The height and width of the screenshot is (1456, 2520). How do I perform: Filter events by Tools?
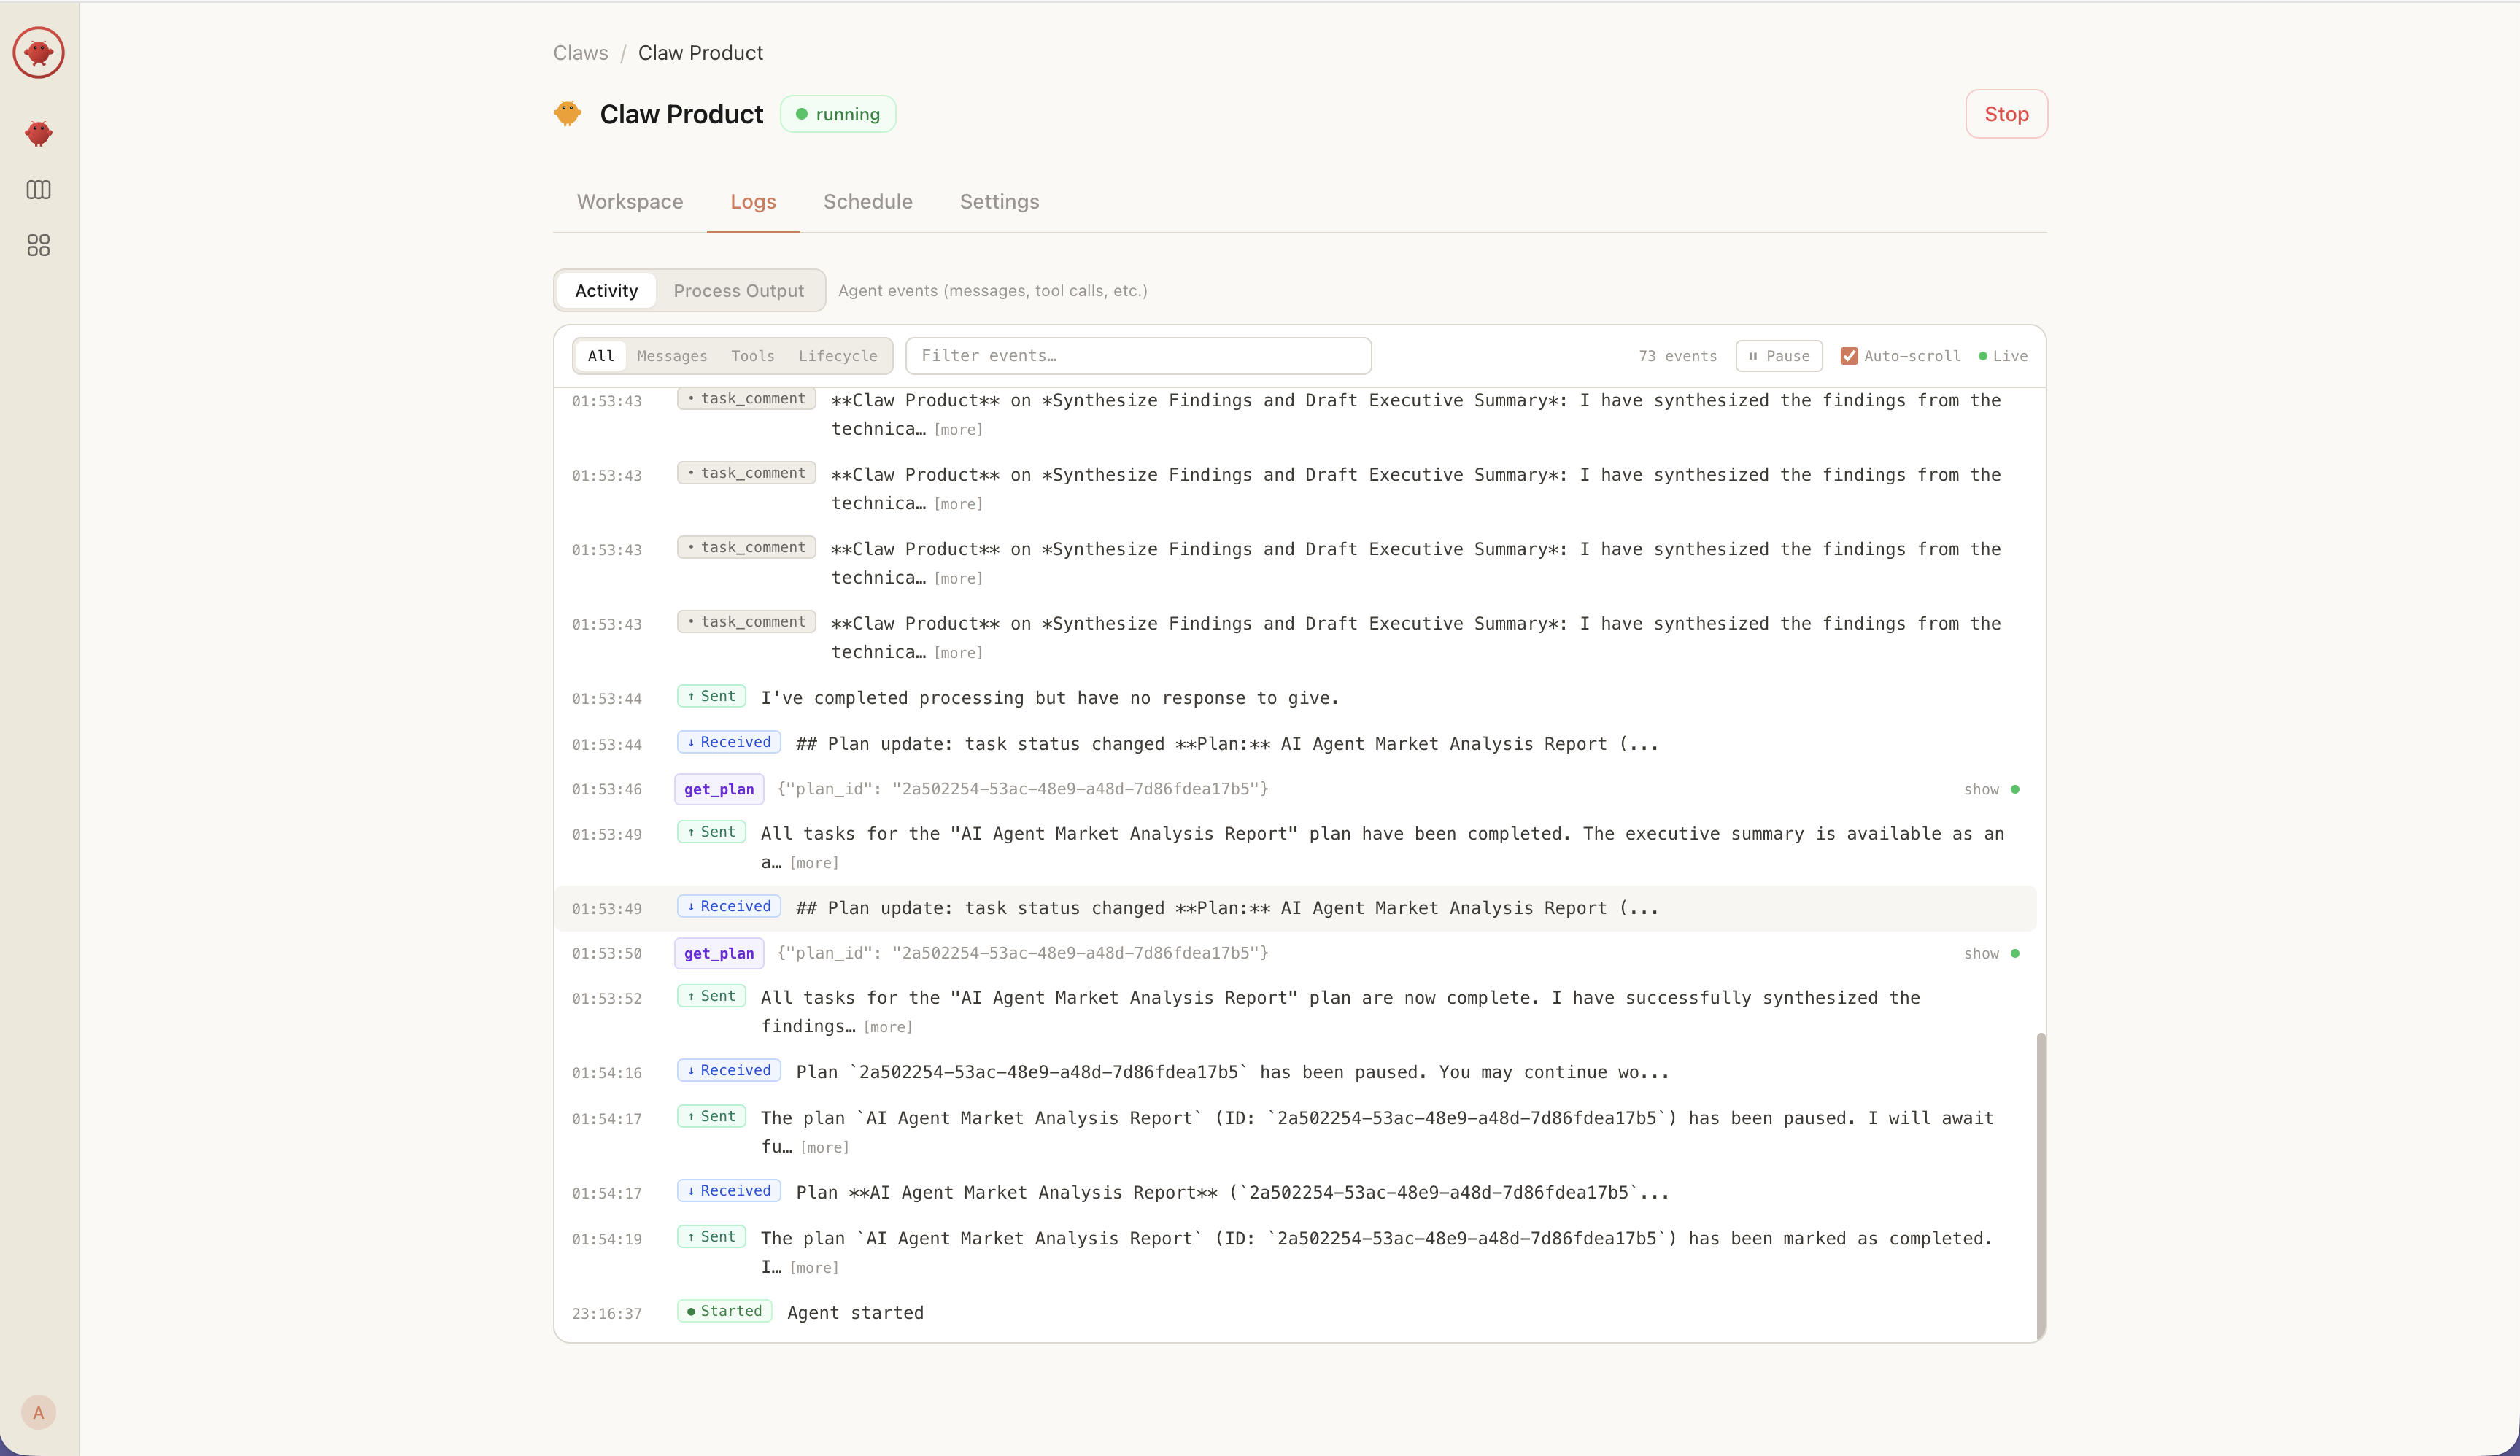[752, 356]
